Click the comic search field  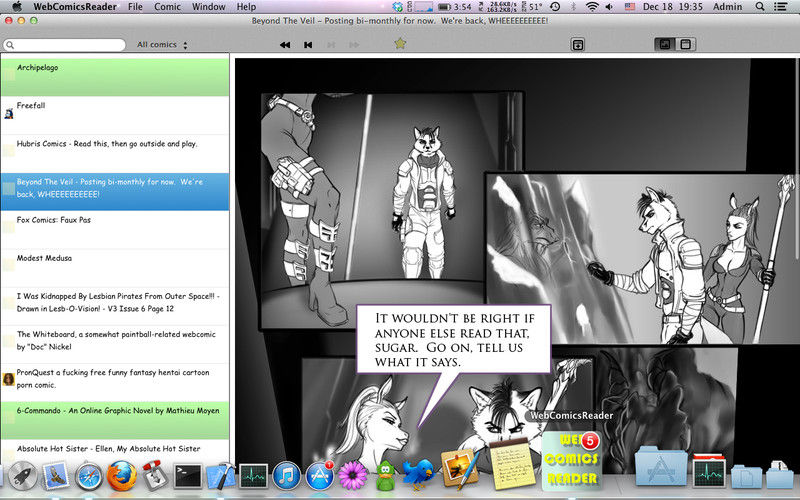click(x=64, y=45)
